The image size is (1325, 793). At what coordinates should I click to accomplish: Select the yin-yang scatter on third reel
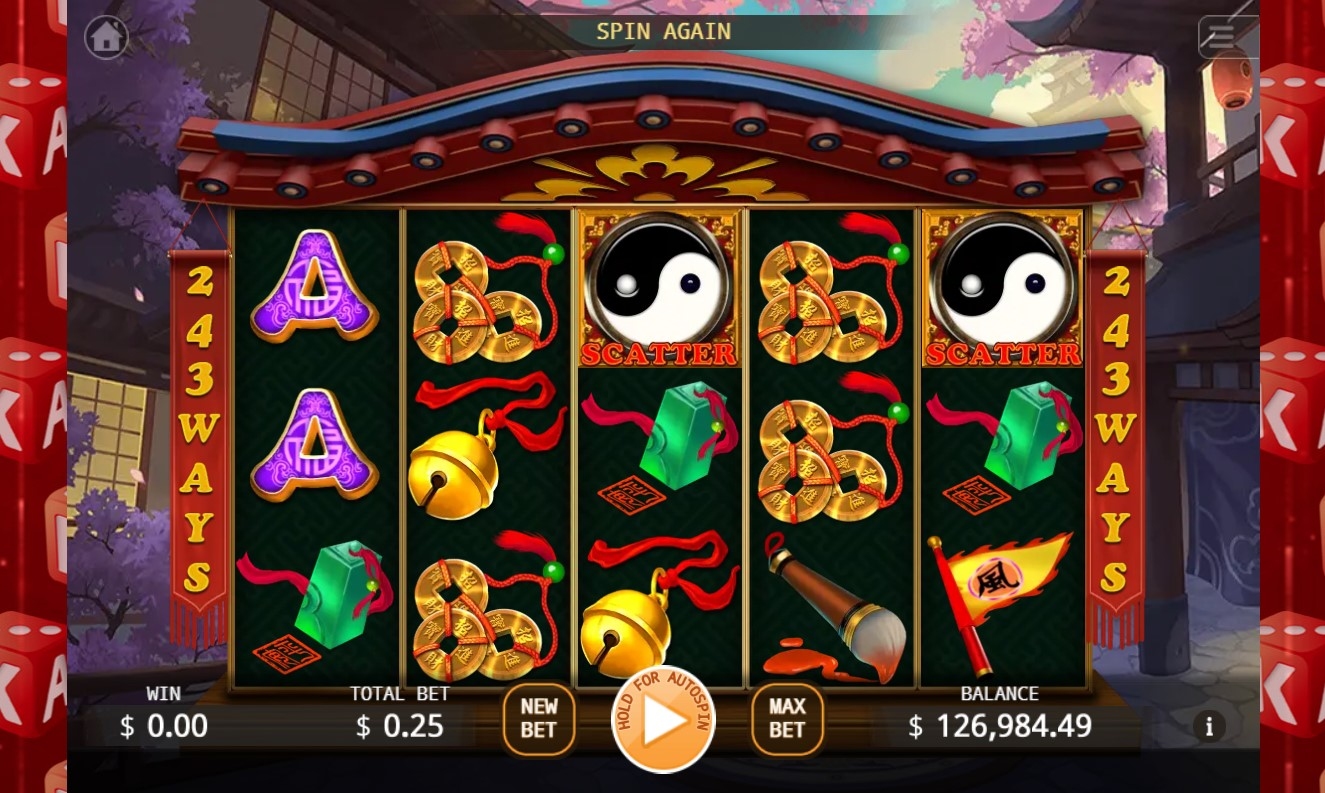658,289
